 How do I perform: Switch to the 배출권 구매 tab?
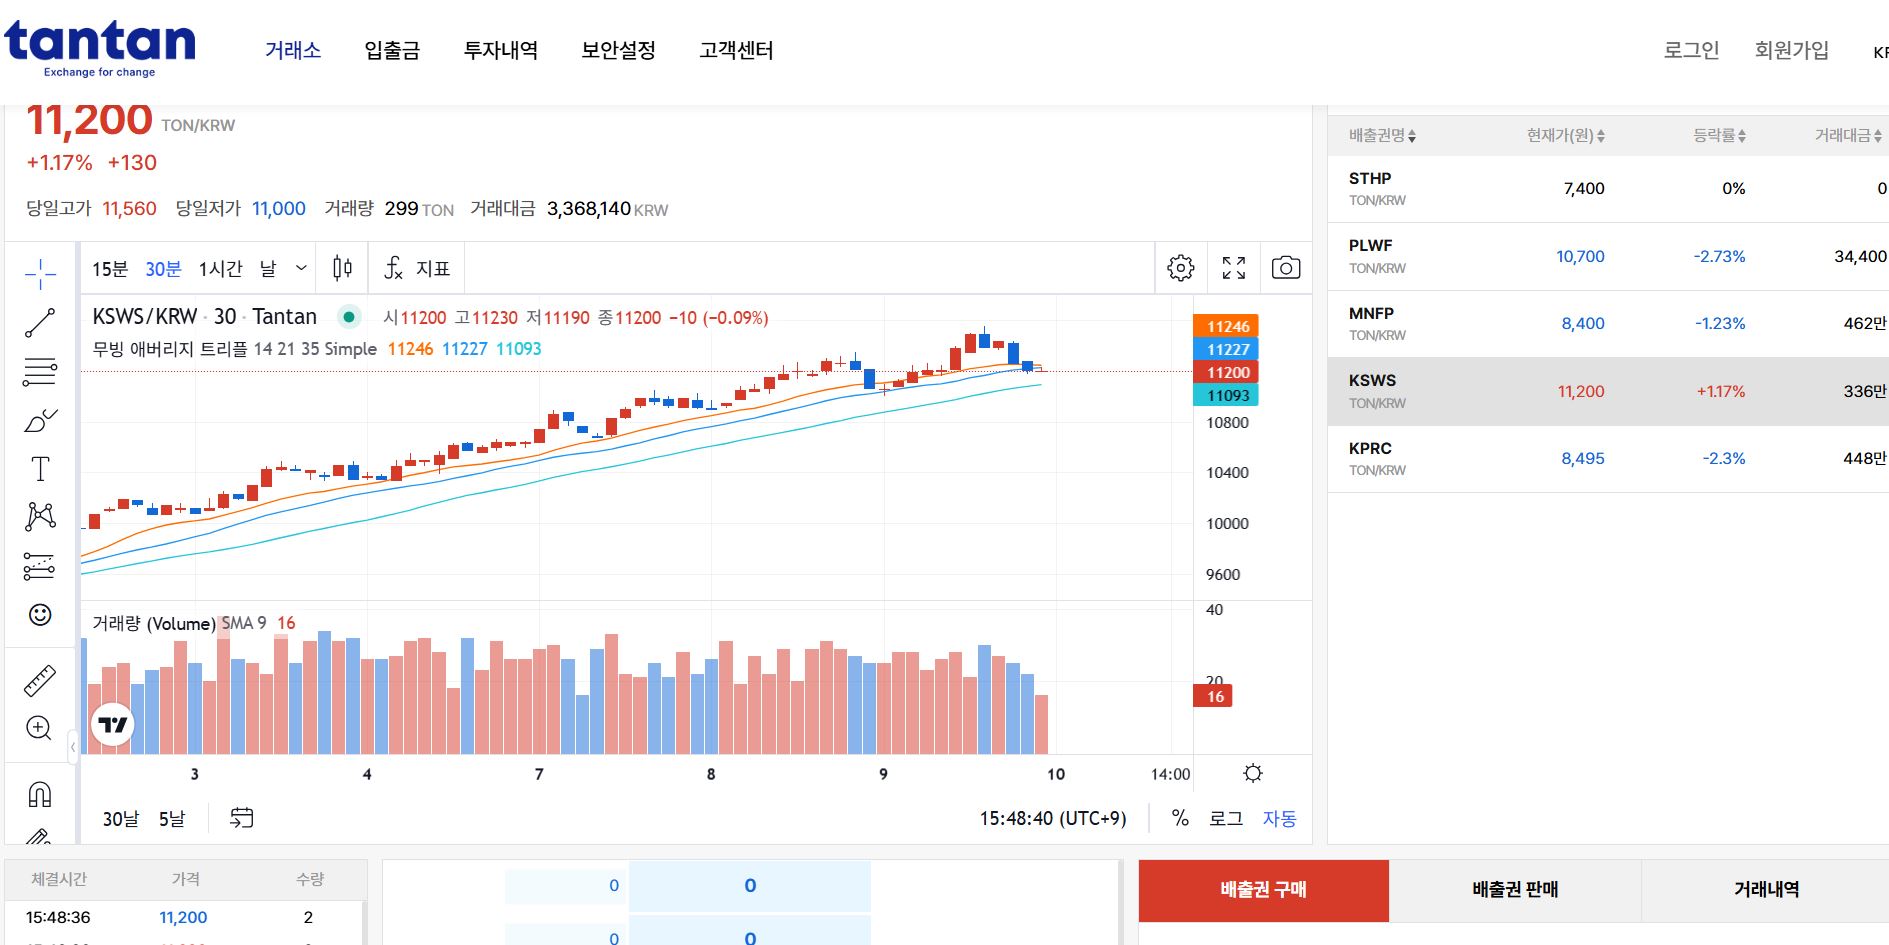point(1264,890)
